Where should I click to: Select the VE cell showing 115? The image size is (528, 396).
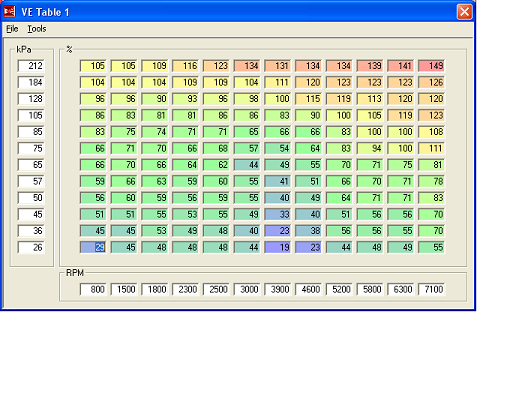308,99
